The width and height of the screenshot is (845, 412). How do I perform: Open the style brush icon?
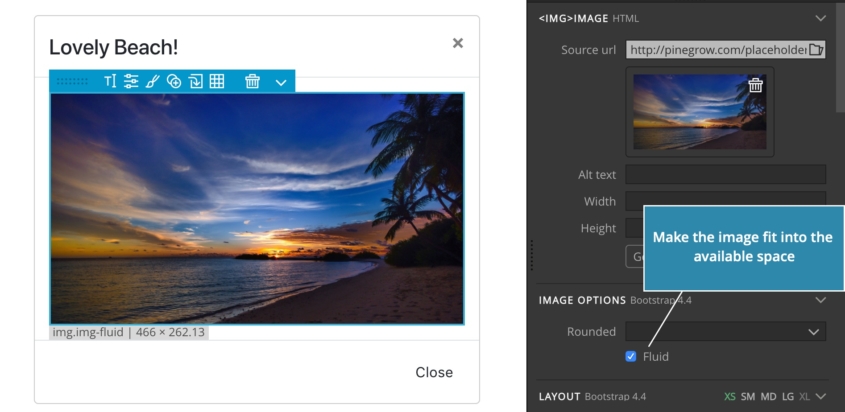[x=153, y=81]
